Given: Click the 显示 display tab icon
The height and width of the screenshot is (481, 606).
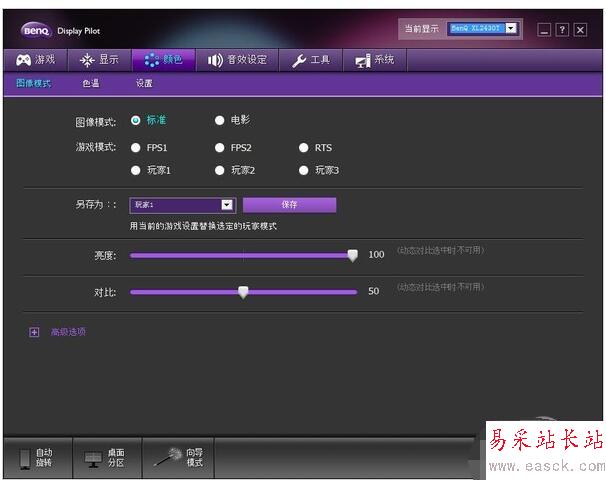Looking at the screenshot, I should pos(87,60).
